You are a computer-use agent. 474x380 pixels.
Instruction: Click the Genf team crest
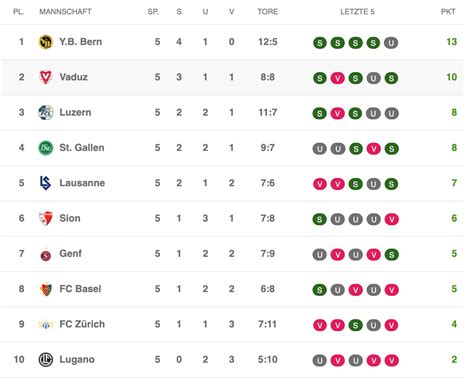click(x=46, y=256)
